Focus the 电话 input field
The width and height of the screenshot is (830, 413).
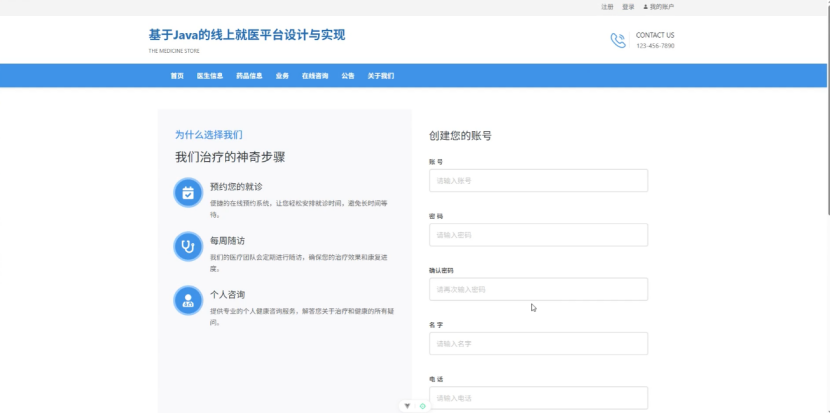(538, 398)
